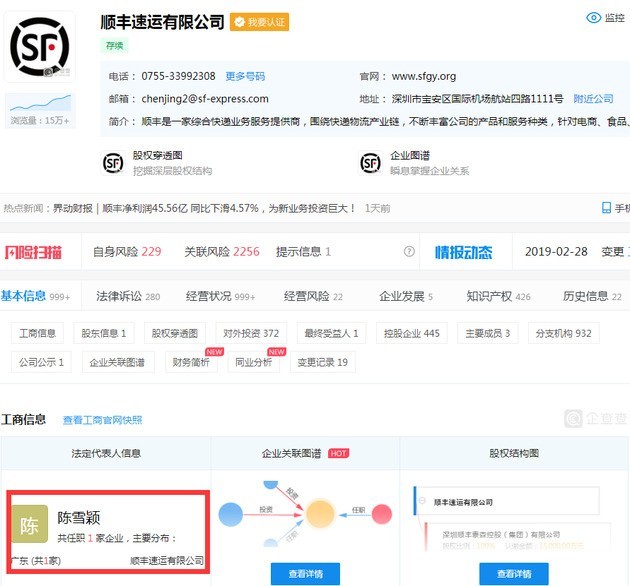Image resolution: width=630 pixels, height=586 pixels.
Task: Click the page views trend chart
Action: [x=40, y=103]
